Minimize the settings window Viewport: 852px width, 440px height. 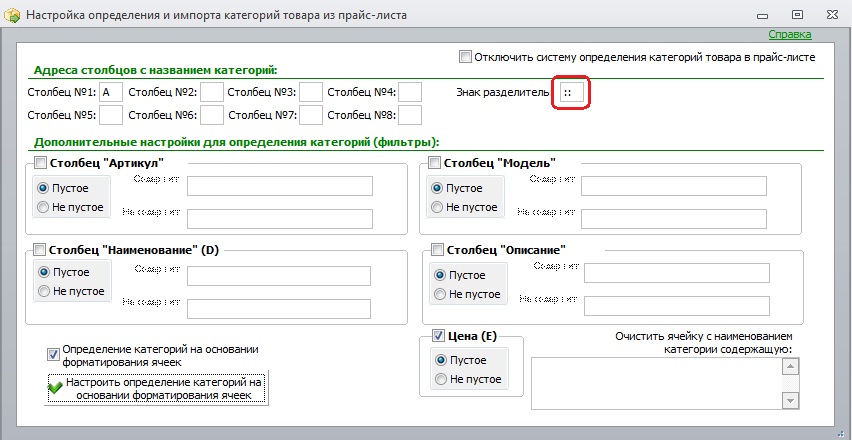coord(762,16)
